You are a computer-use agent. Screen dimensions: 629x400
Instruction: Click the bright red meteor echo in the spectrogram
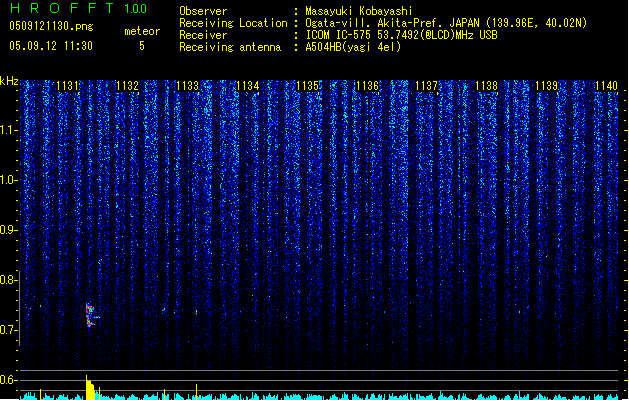tap(91, 315)
